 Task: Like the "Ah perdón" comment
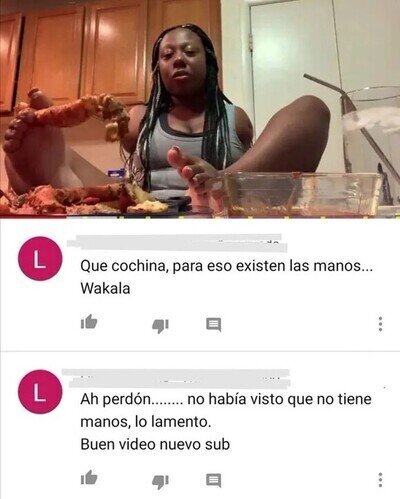[89, 478]
